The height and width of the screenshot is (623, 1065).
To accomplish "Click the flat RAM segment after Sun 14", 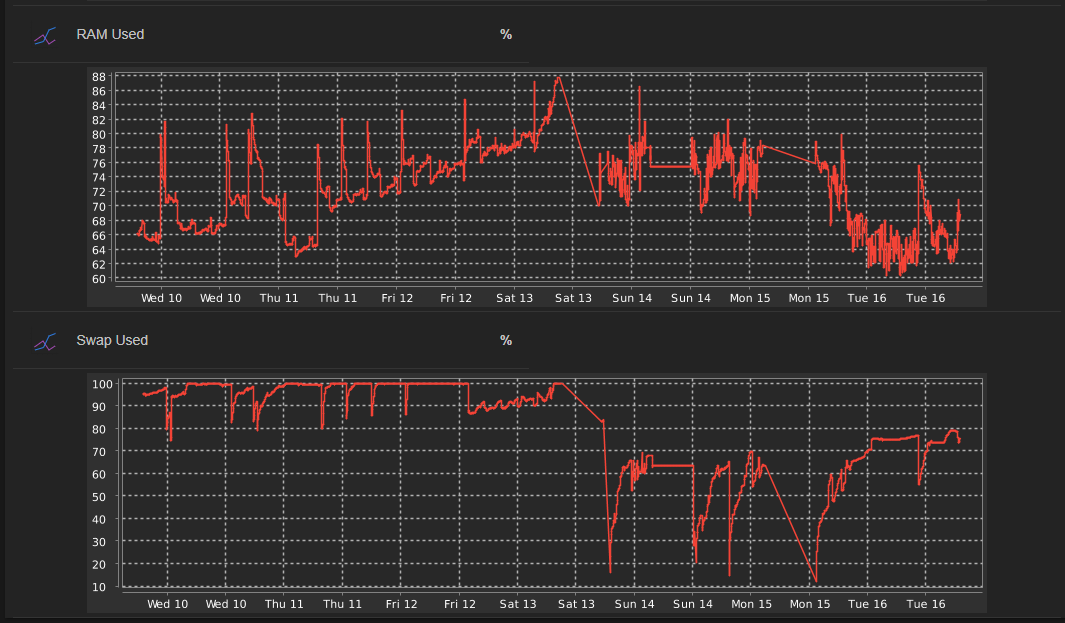I will click(670, 167).
